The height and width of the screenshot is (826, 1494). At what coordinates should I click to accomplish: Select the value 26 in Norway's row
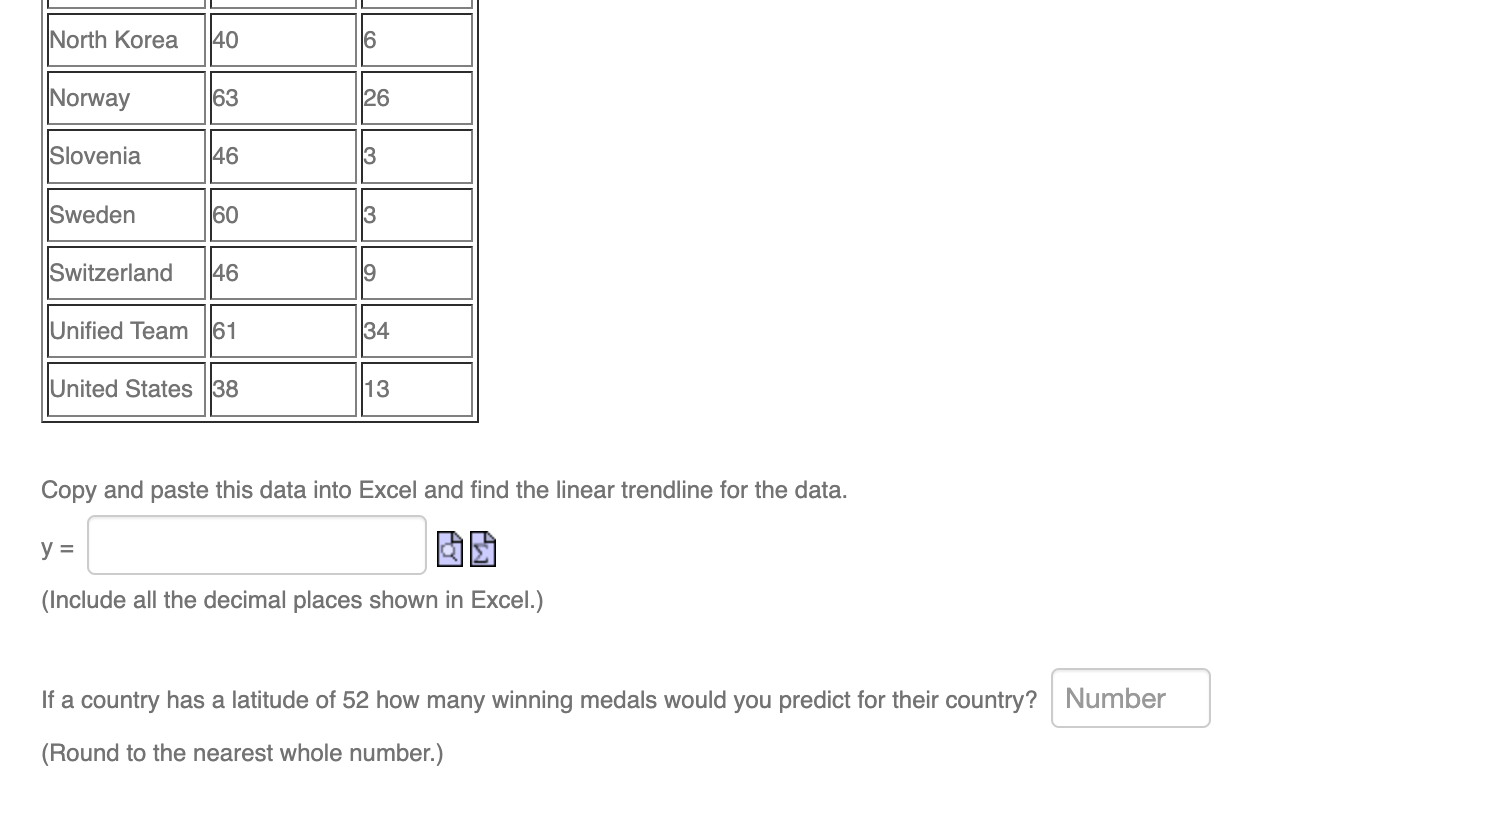(x=415, y=97)
